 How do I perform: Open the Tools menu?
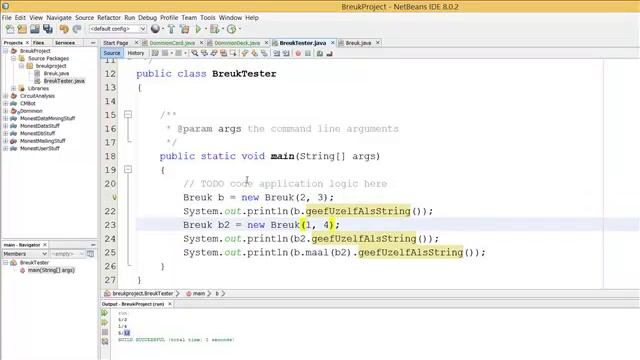207,18
